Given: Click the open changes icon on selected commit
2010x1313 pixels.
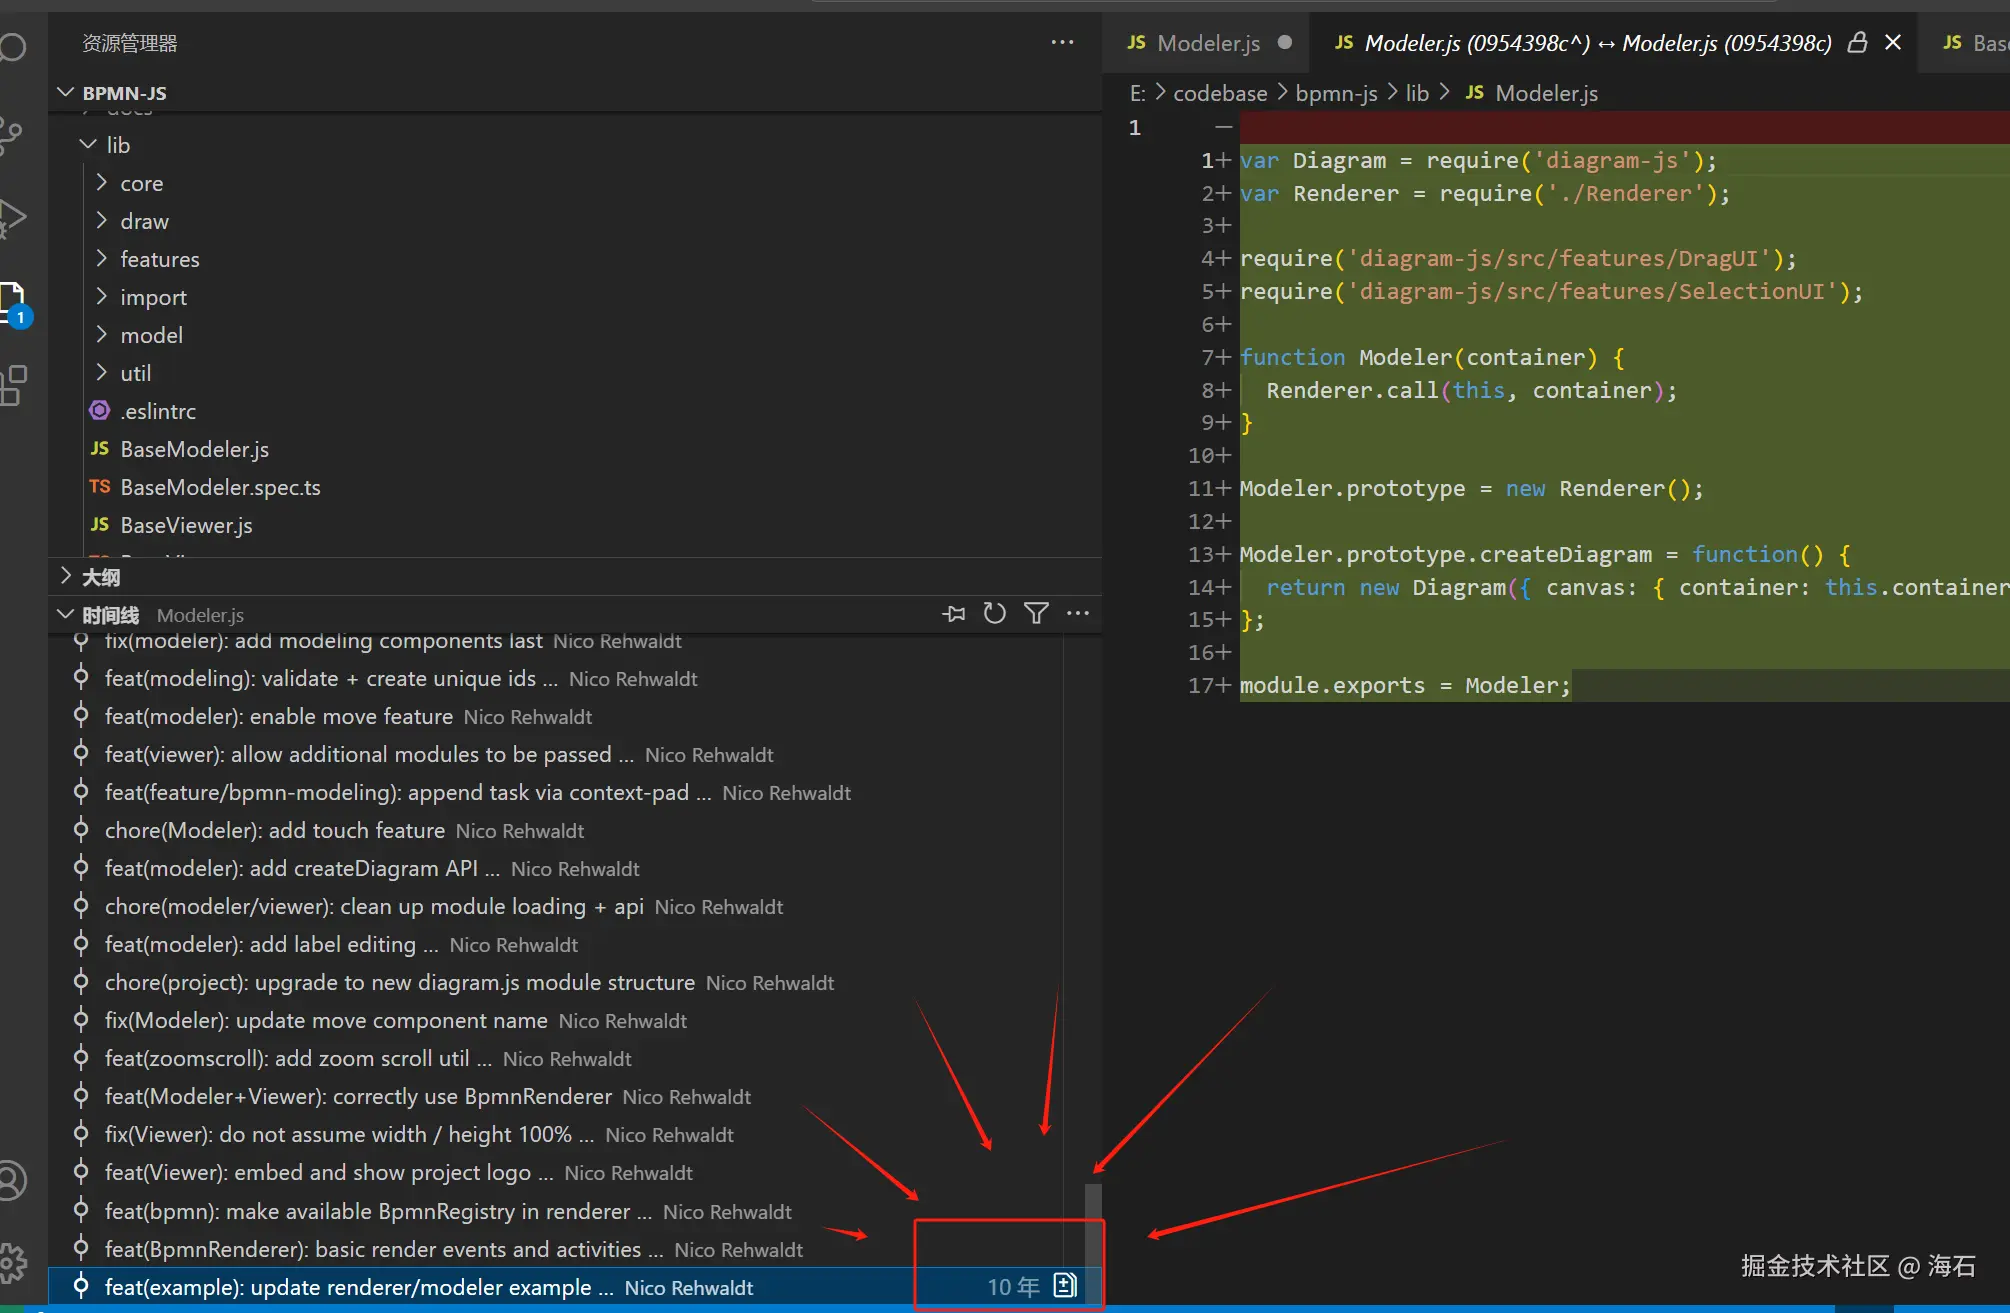Looking at the screenshot, I should pos(1065,1286).
